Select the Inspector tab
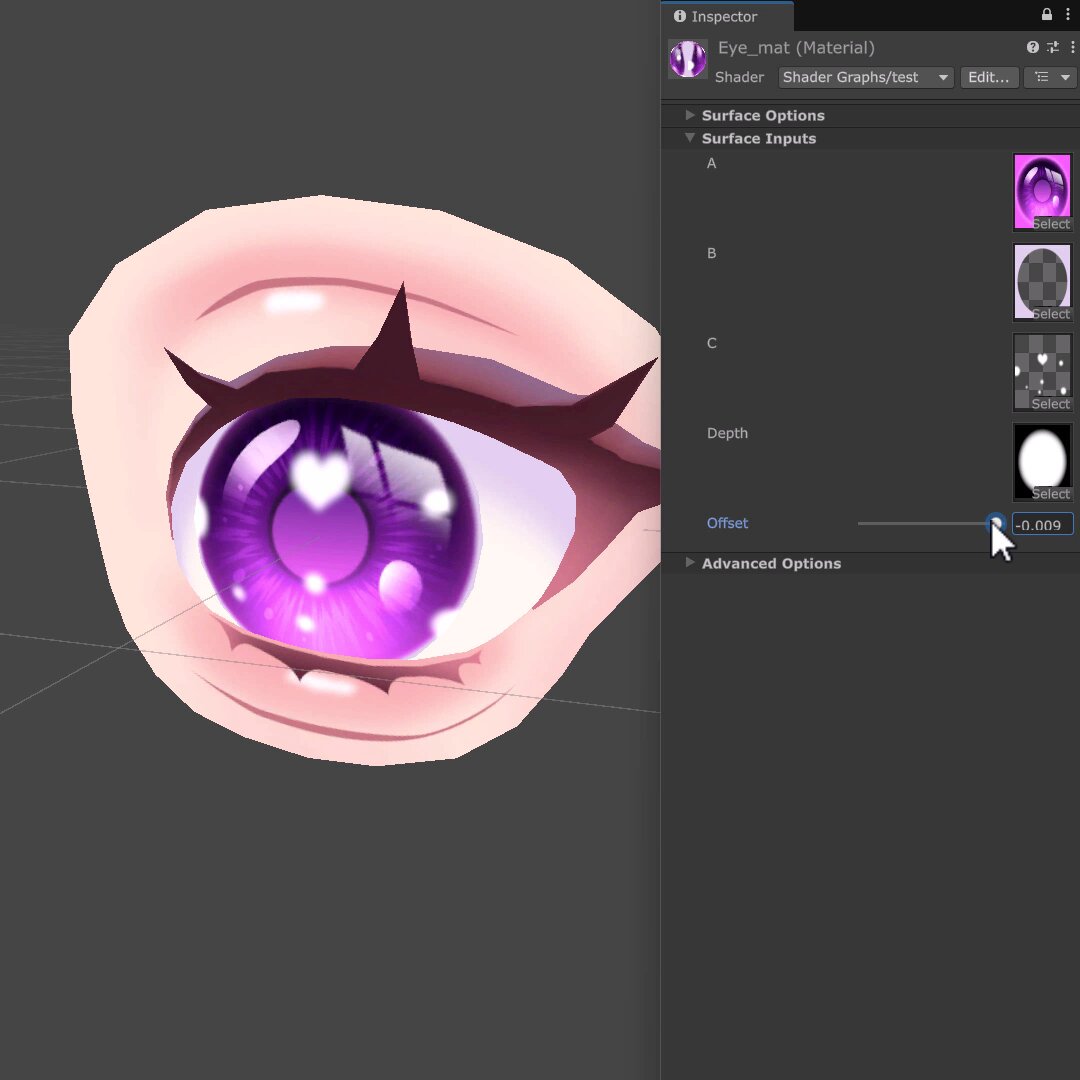Screen dimensions: 1080x1080 [x=726, y=17]
